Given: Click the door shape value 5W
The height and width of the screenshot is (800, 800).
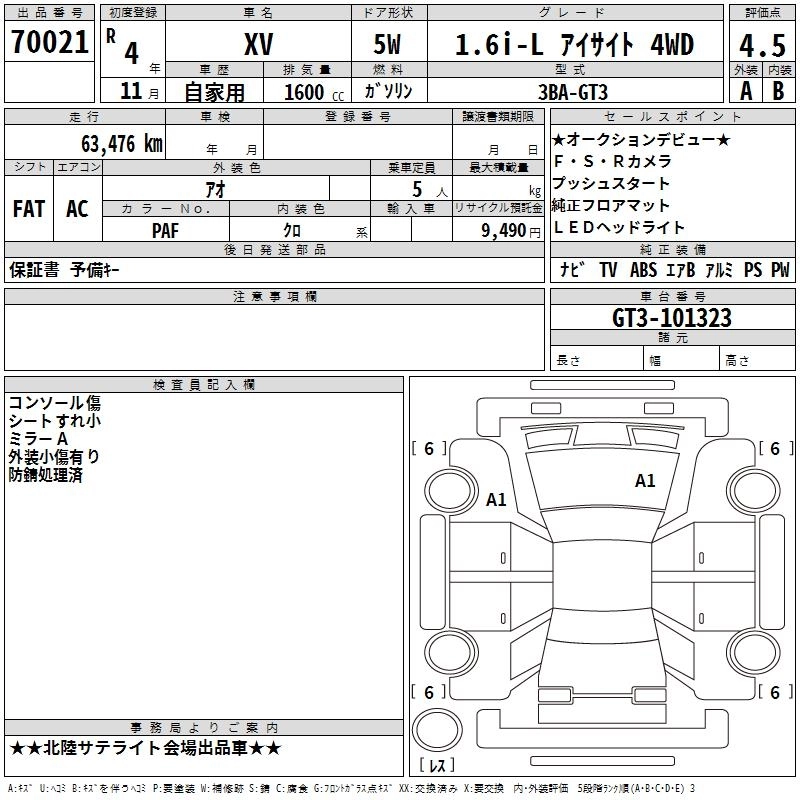Looking at the screenshot, I should click(387, 44).
